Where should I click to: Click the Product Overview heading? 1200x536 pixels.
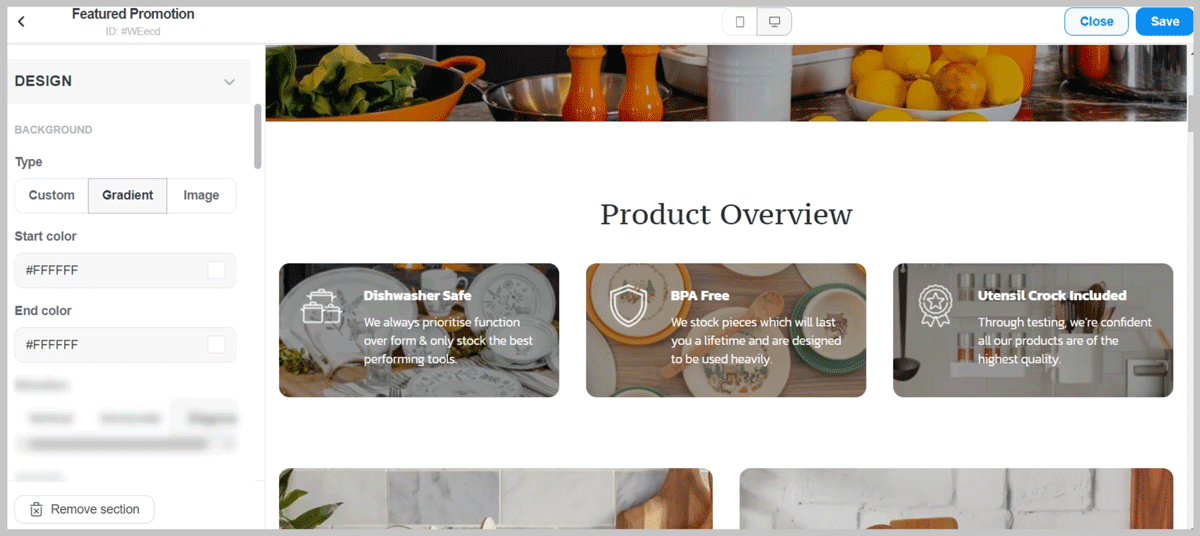[x=726, y=214]
